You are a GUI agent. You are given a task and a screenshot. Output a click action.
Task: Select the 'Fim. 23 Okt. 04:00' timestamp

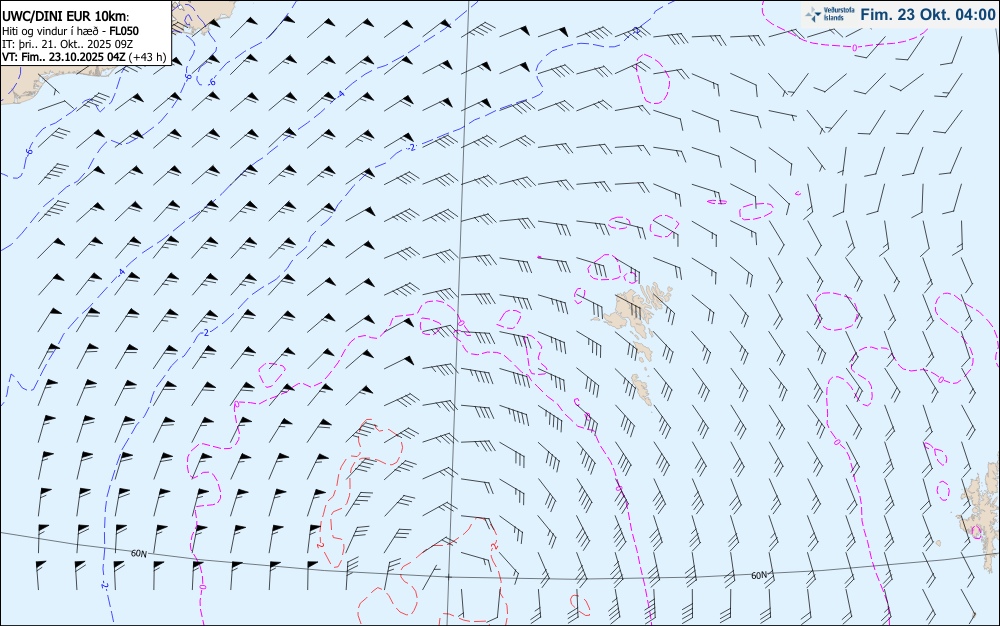pyautogui.click(x=928, y=14)
